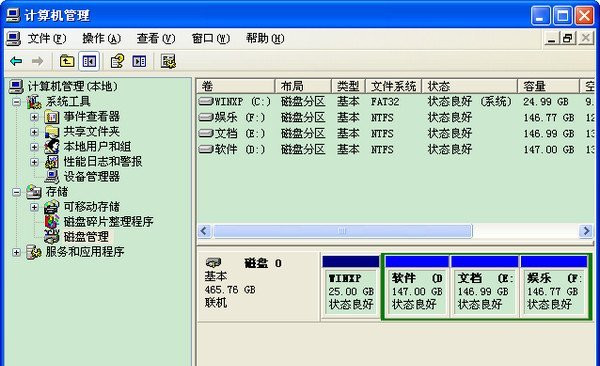The image size is (600, 366).
Task: Open the 操作(A) menu
Action: coord(101,39)
